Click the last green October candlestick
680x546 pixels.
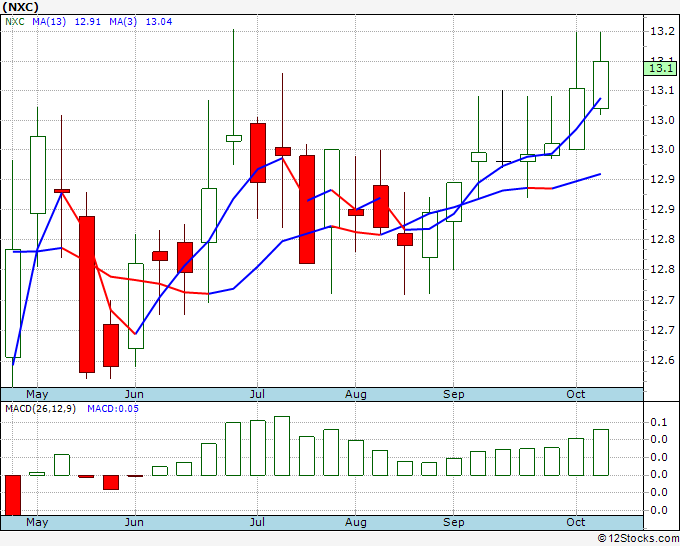(x=601, y=85)
